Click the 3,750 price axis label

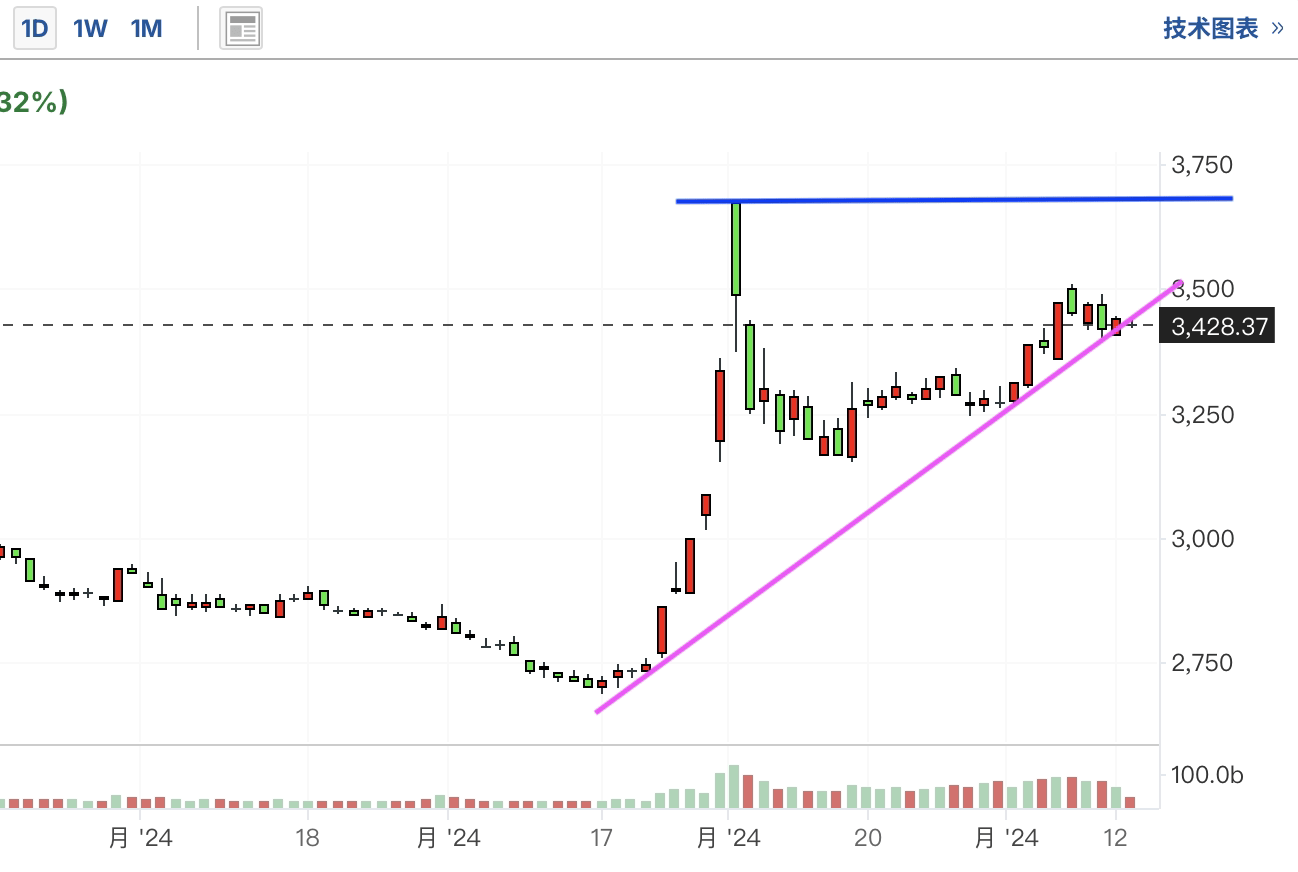coord(1204,164)
